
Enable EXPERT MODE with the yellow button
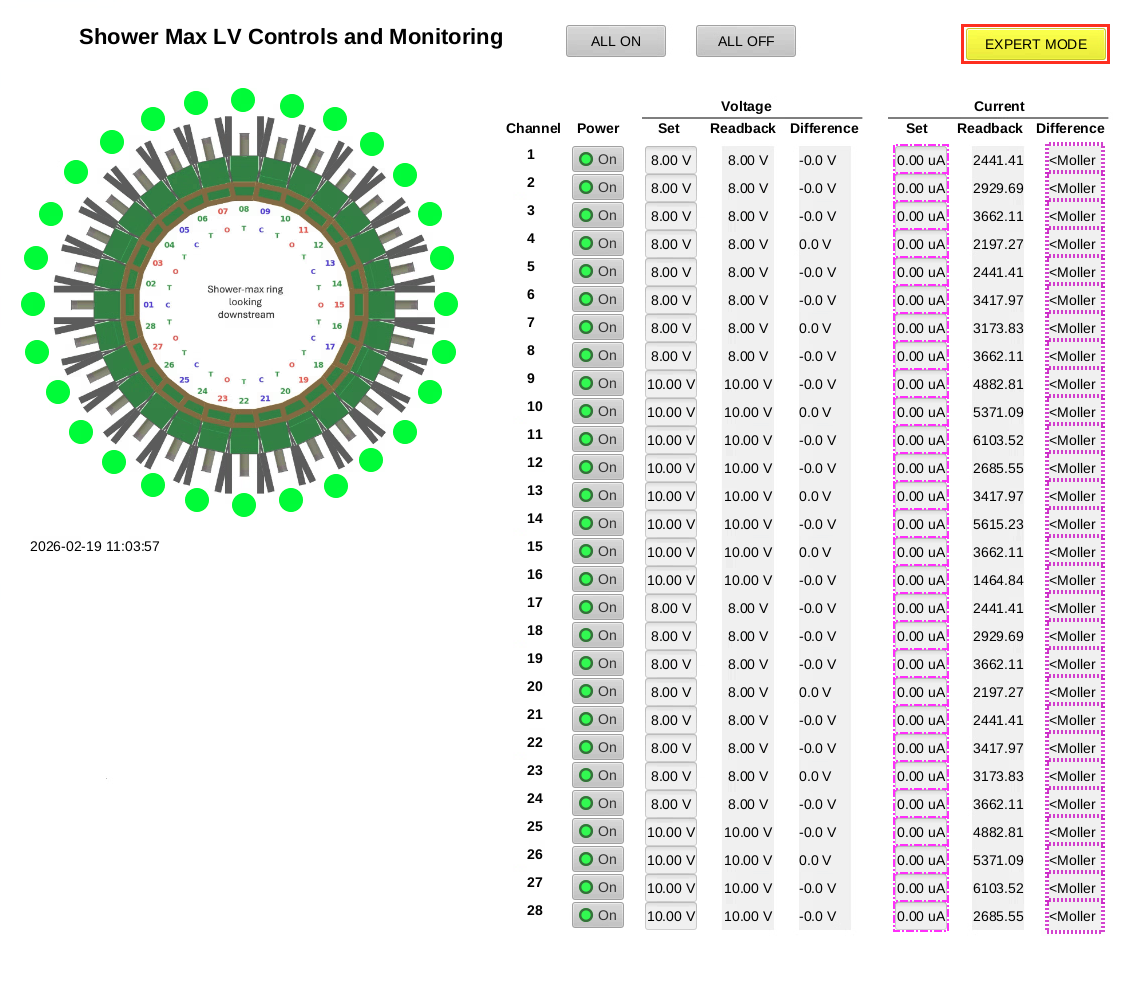[x=1035, y=44]
